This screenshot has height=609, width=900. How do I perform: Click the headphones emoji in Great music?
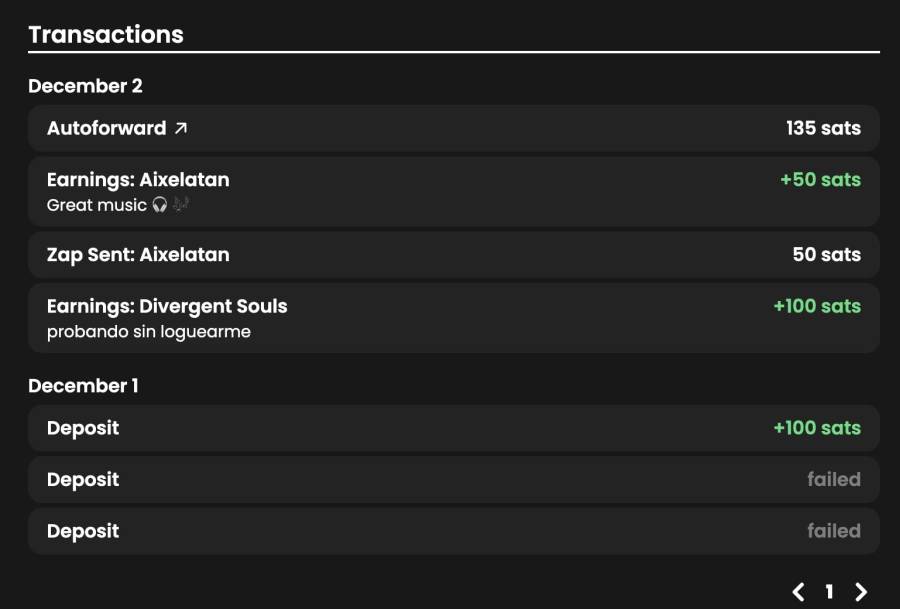(x=160, y=205)
